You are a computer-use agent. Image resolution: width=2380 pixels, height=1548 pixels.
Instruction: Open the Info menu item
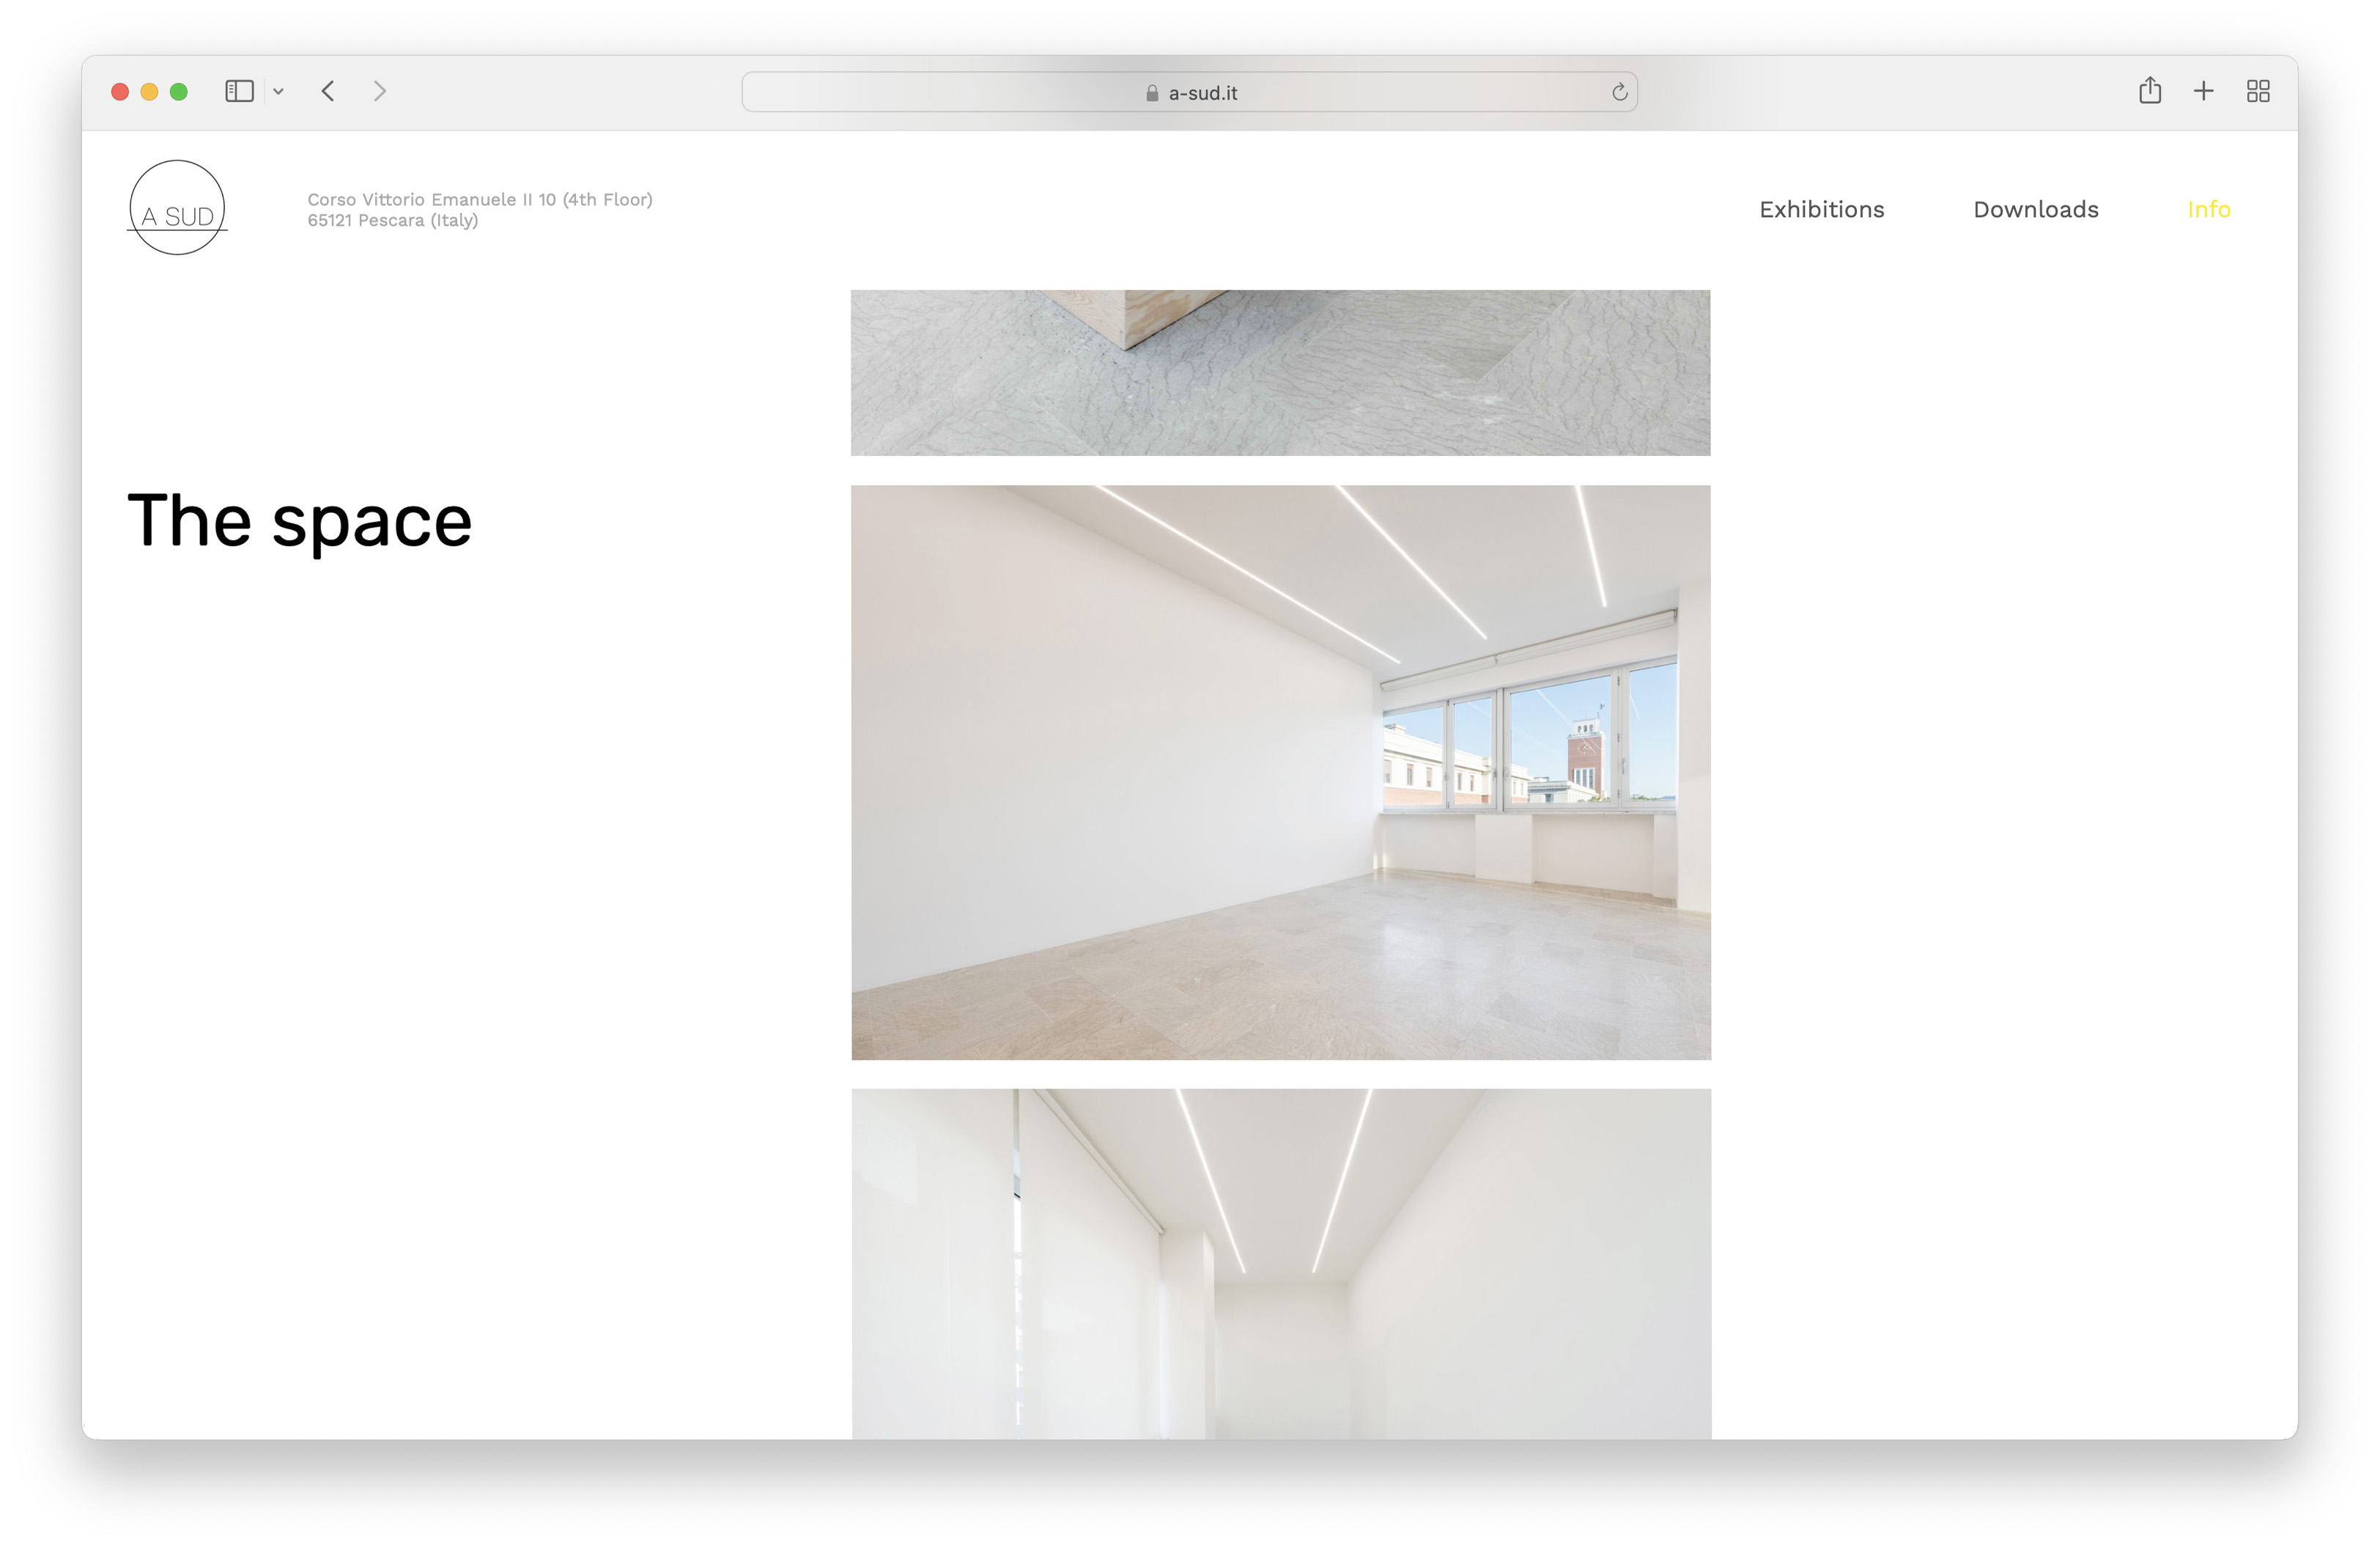point(2208,209)
